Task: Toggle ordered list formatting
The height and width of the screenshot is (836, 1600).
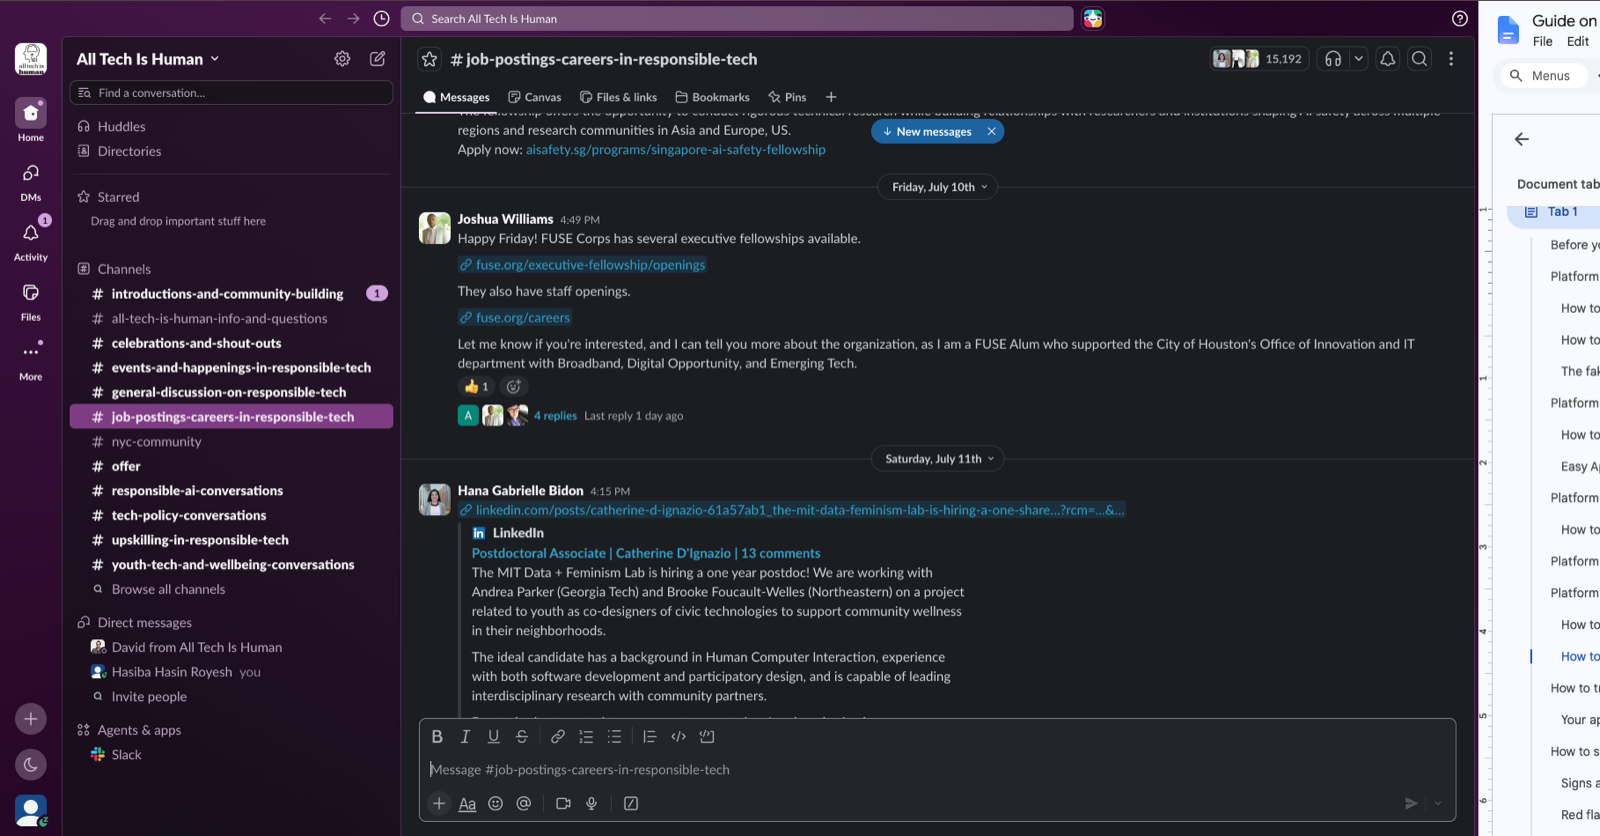Action: pyautogui.click(x=586, y=736)
